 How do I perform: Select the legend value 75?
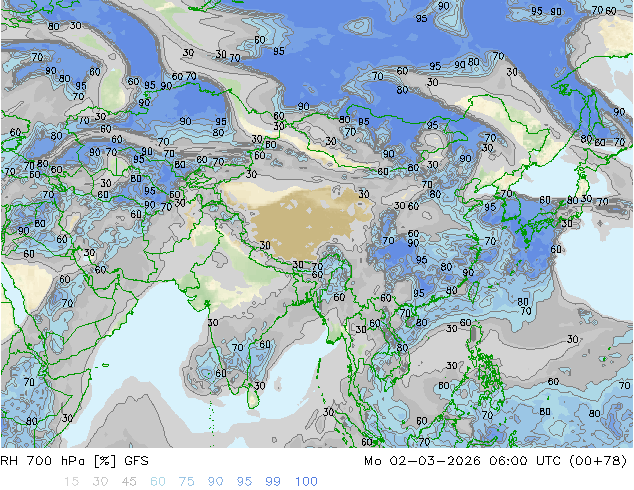(x=186, y=482)
